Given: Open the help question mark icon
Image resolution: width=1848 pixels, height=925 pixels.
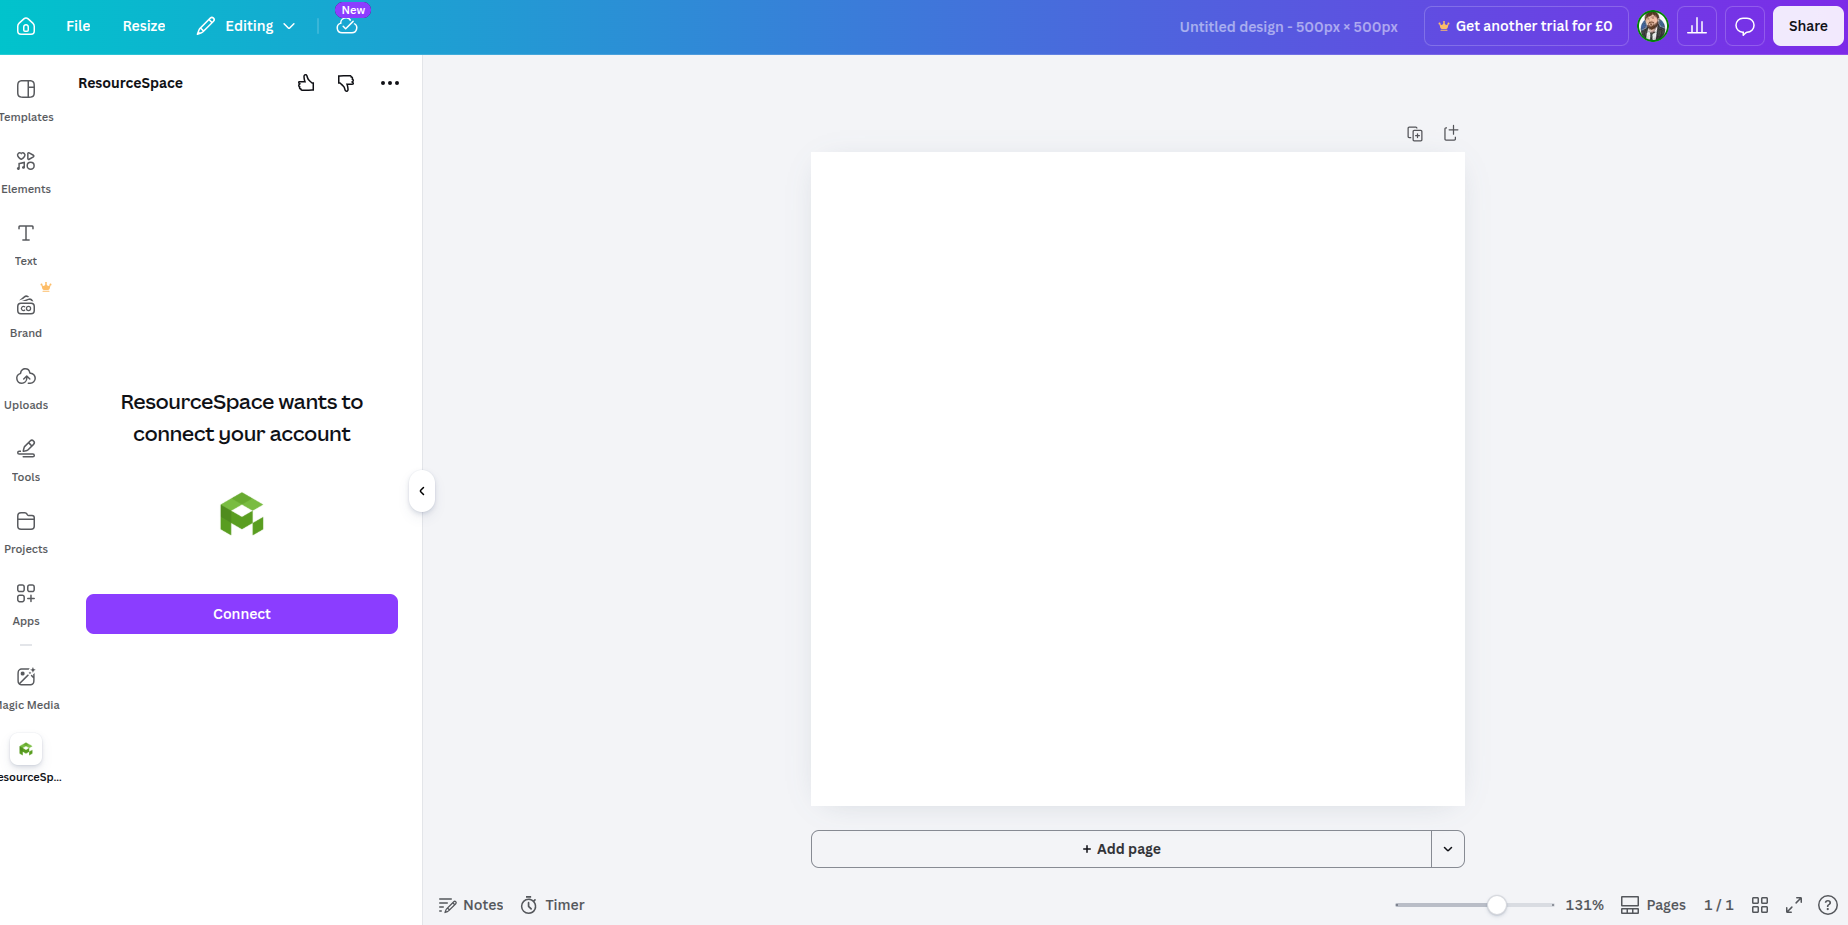Looking at the screenshot, I should tap(1828, 905).
